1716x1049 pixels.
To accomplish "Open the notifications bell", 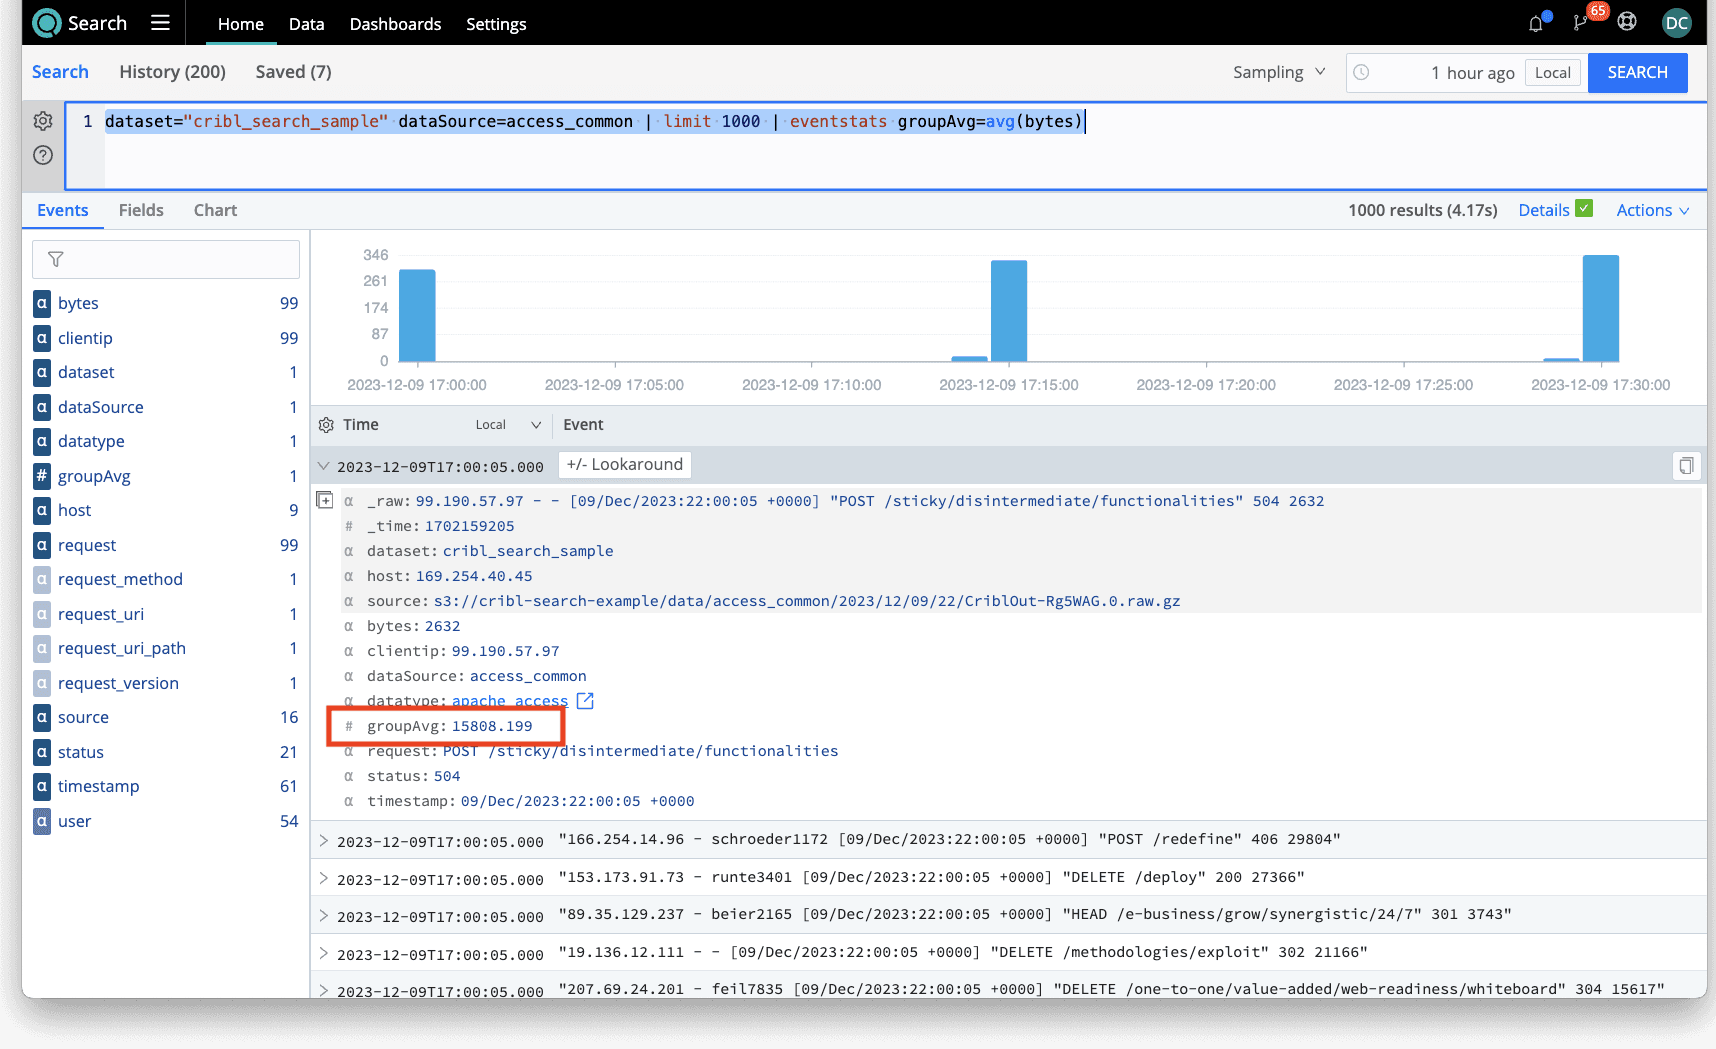I will coord(1536,23).
